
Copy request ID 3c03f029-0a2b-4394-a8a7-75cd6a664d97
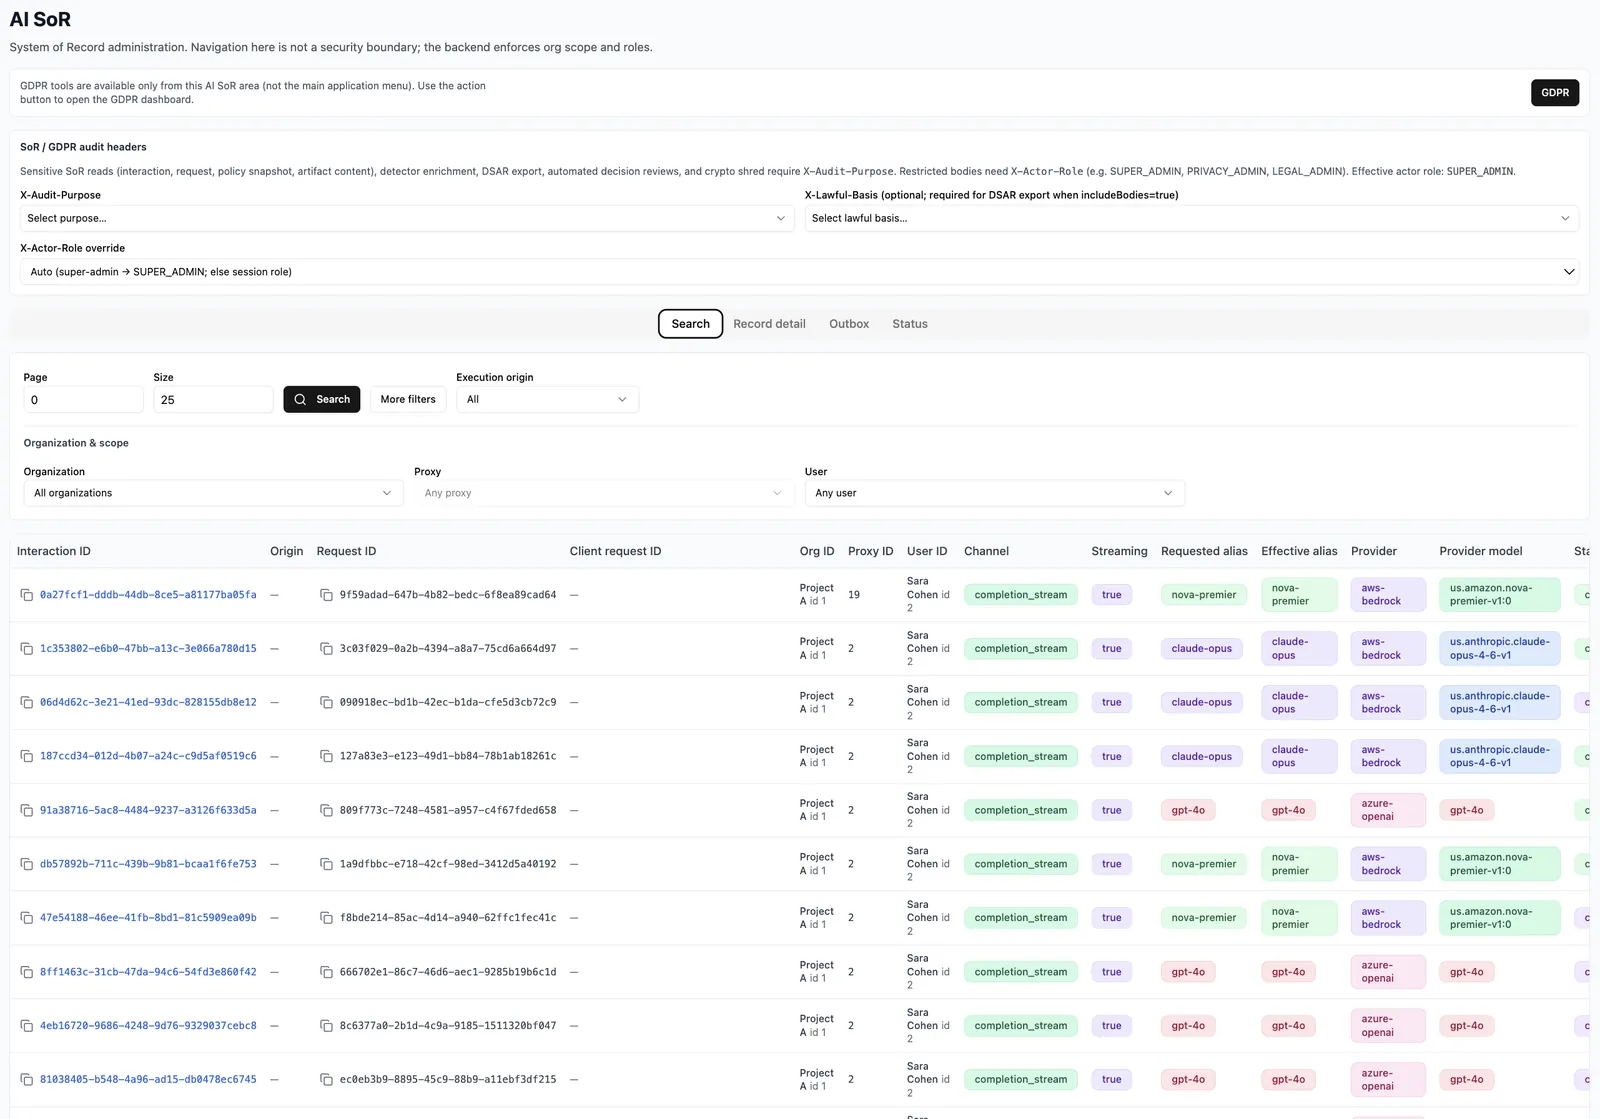pyautogui.click(x=326, y=649)
